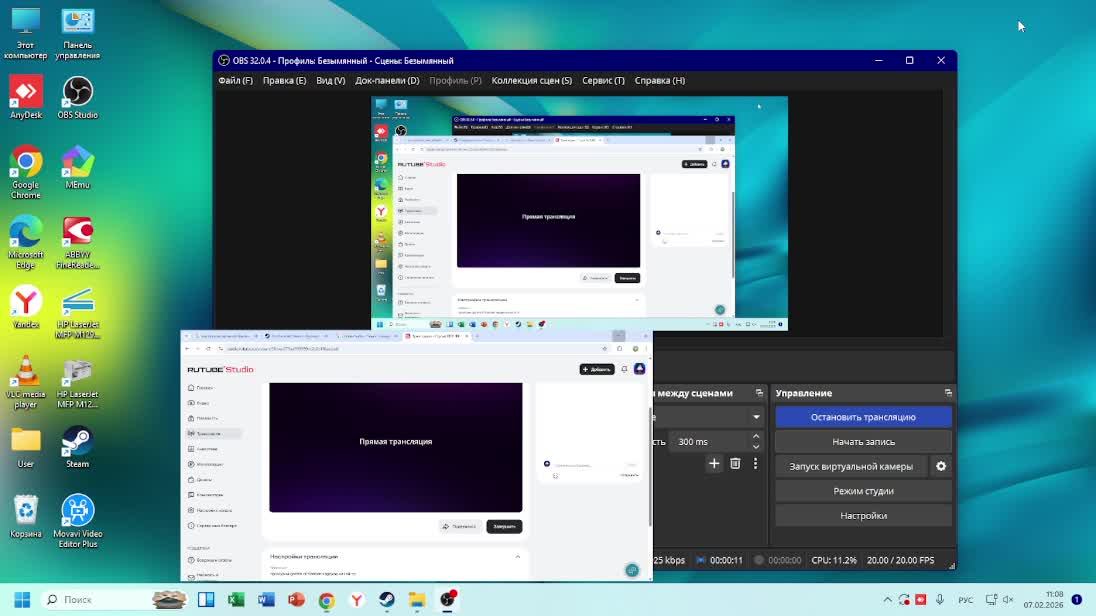The height and width of the screenshot is (616, 1096).
Task: Undock the scene transitions panel via float icon
Action: point(759,393)
